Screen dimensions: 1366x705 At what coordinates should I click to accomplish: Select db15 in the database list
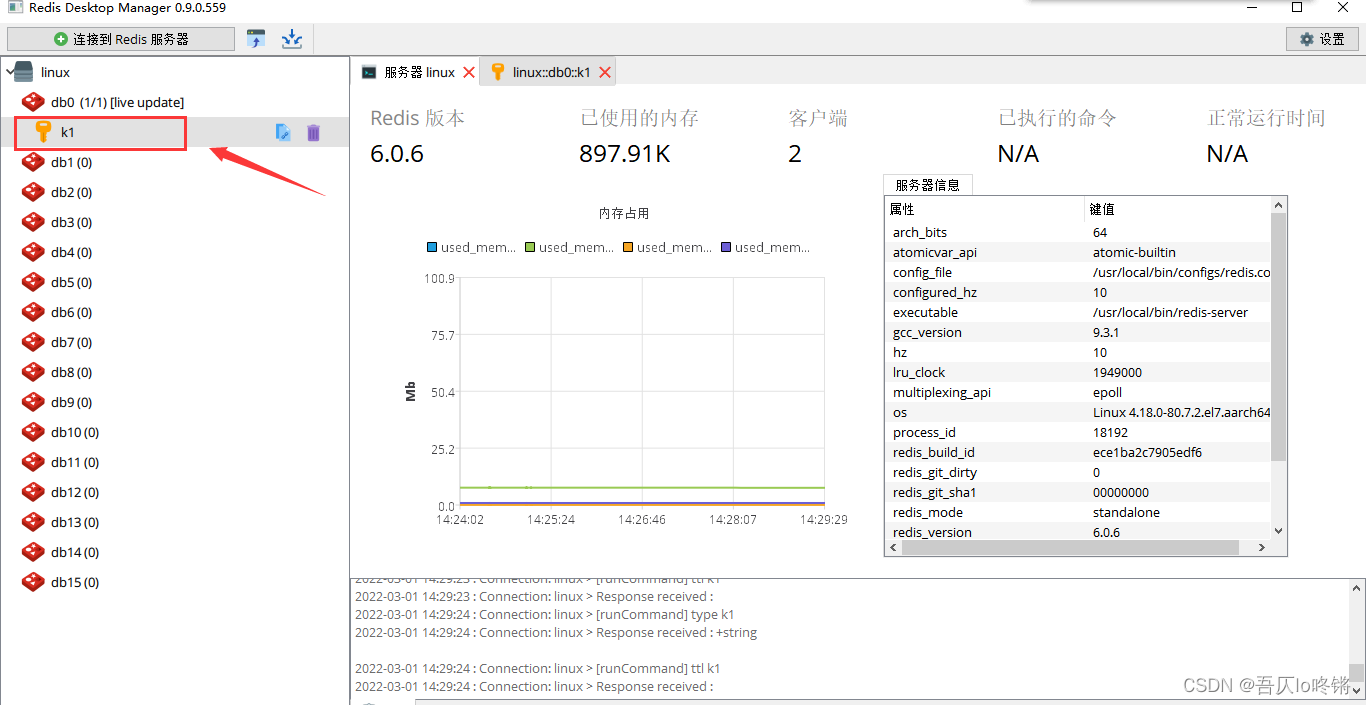(74, 582)
